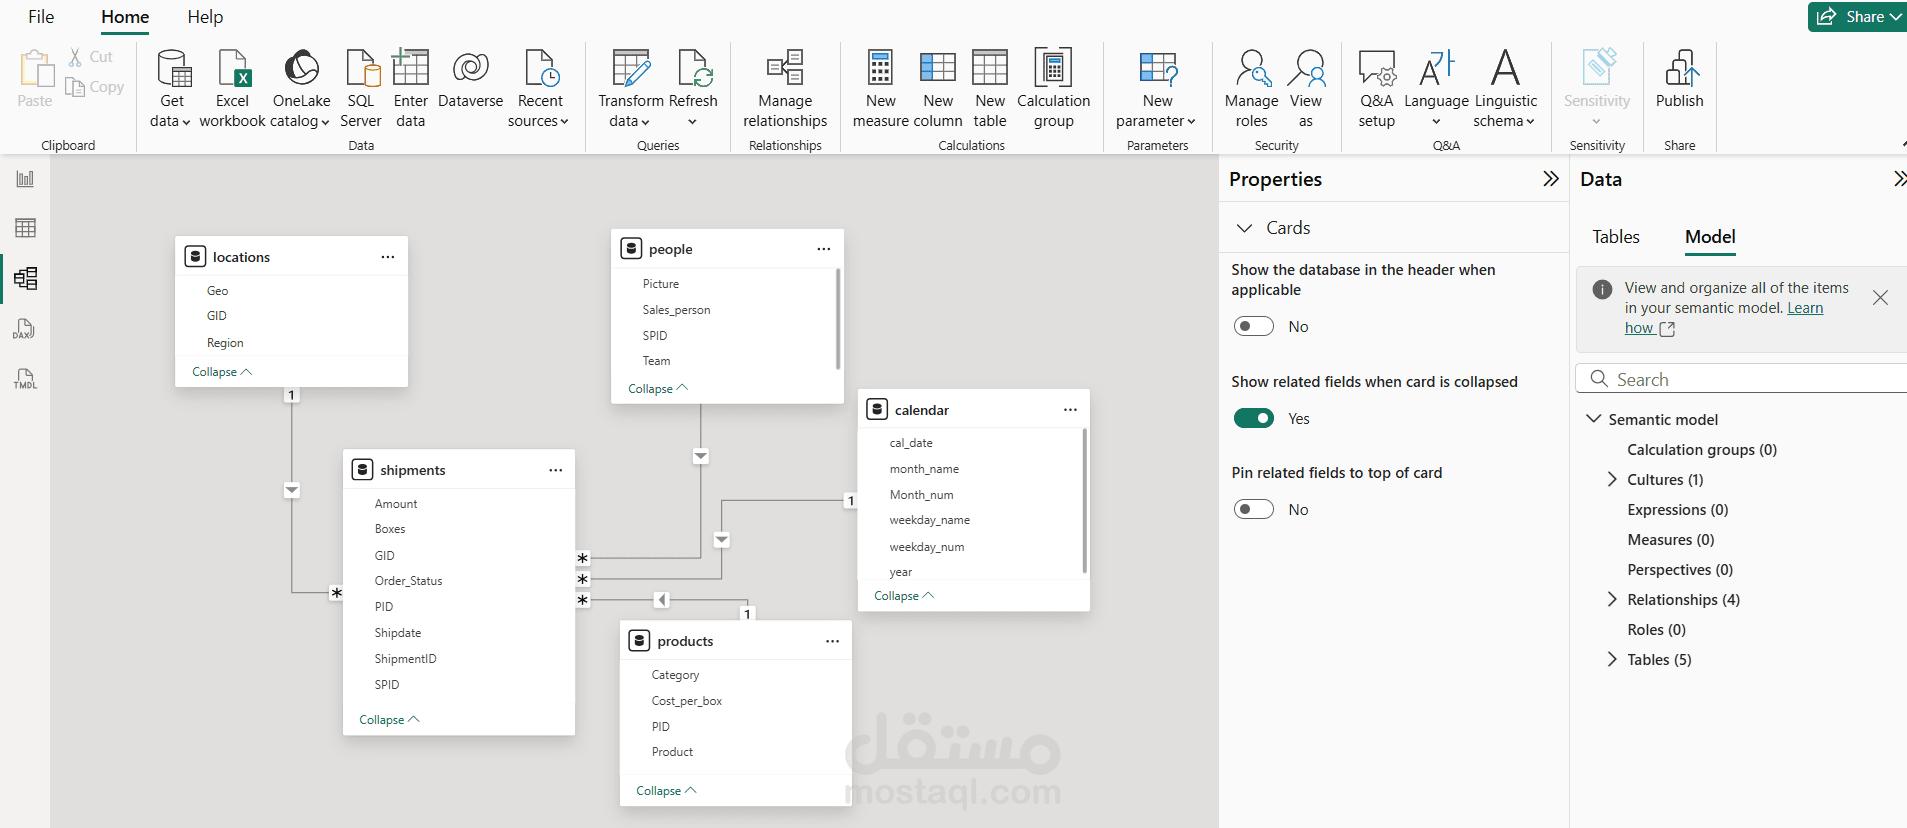Collapse the products table card
The height and width of the screenshot is (828, 1907).
click(666, 790)
